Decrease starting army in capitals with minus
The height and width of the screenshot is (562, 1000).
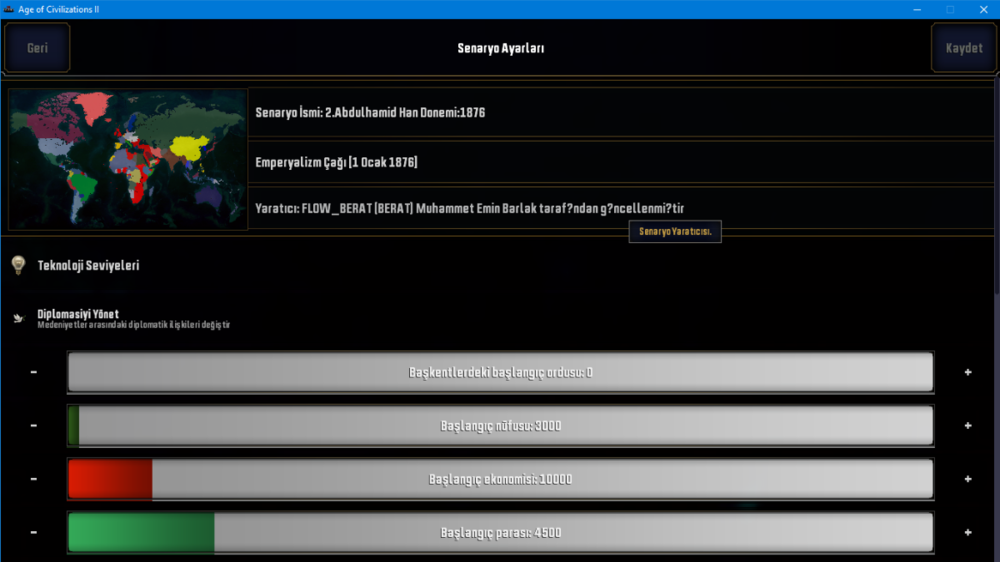click(x=34, y=372)
